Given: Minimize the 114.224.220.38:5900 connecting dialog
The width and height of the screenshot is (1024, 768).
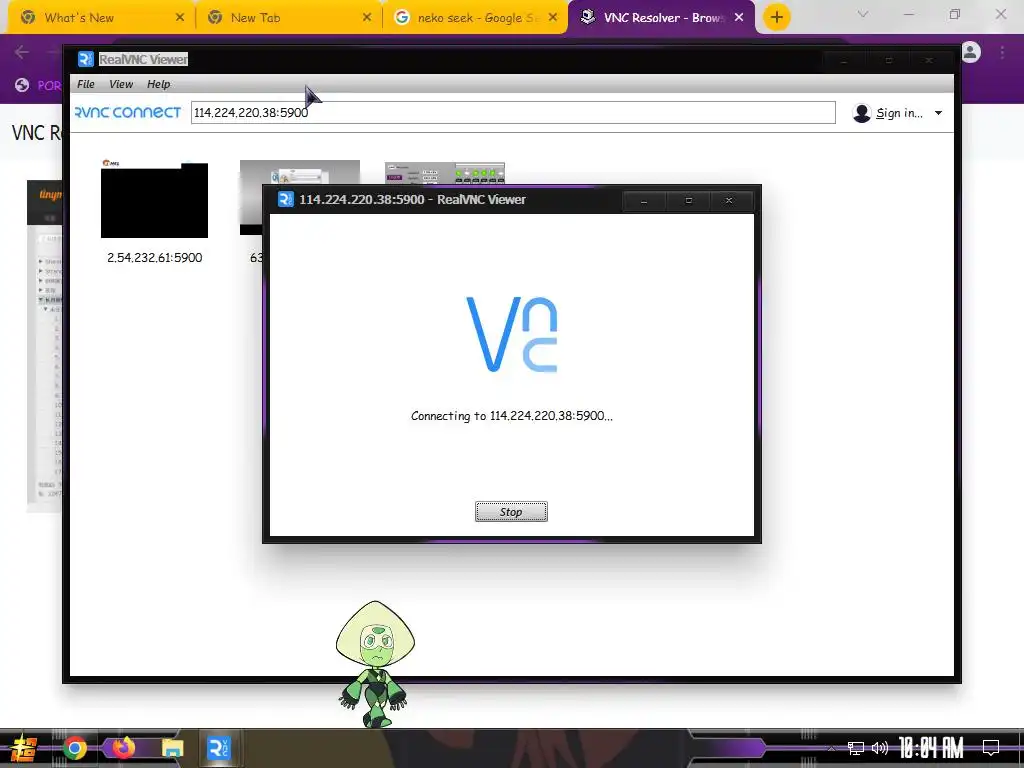Looking at the screenshot, I should pos(644,200).
